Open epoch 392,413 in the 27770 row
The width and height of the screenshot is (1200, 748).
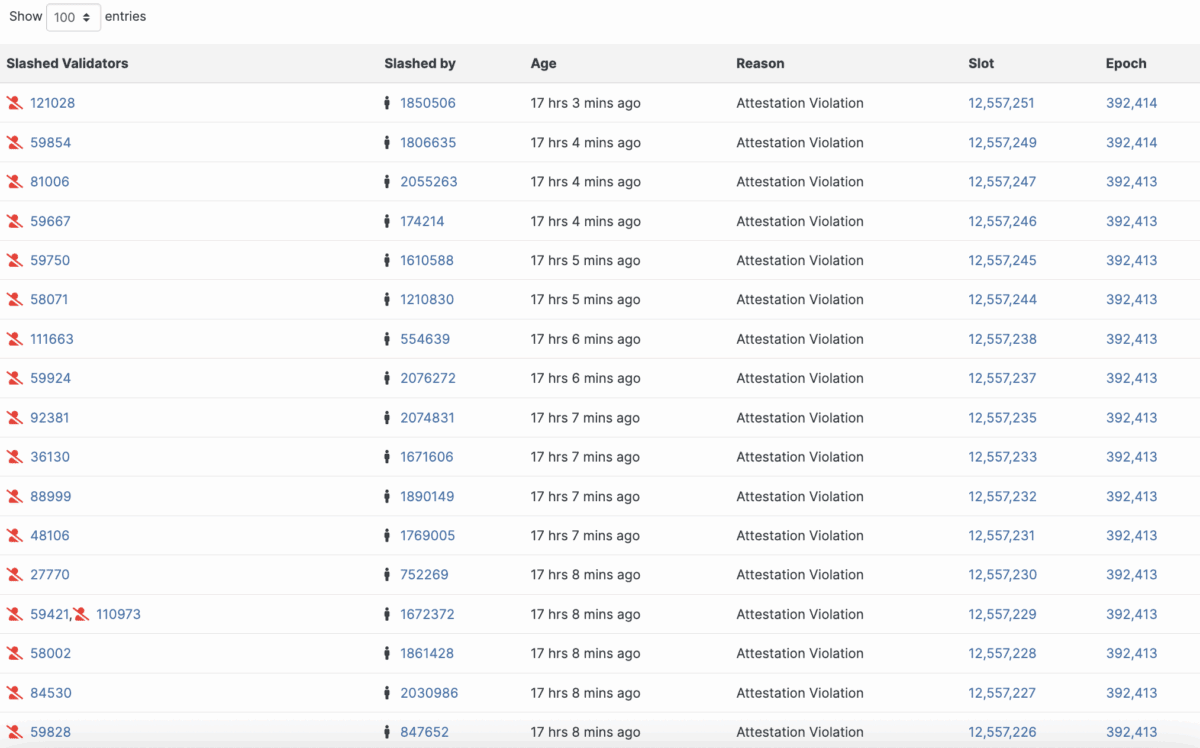point(1131,574)
